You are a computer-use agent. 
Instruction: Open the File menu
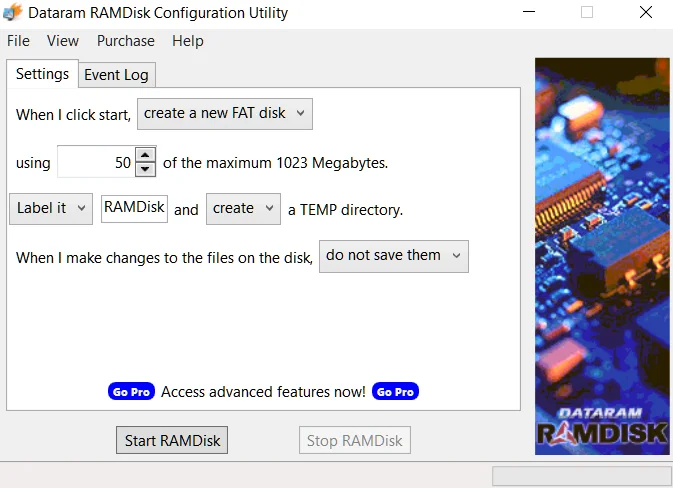click(x=18, y=41)
